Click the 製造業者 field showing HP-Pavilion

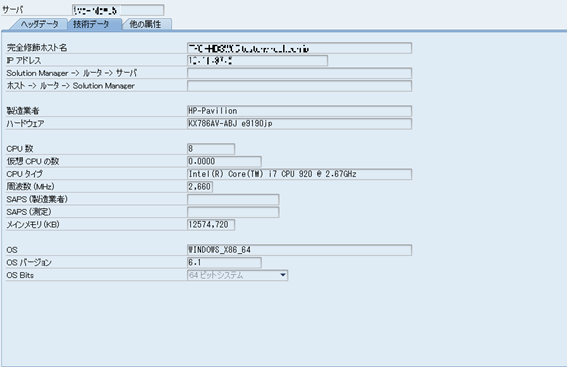299,111
